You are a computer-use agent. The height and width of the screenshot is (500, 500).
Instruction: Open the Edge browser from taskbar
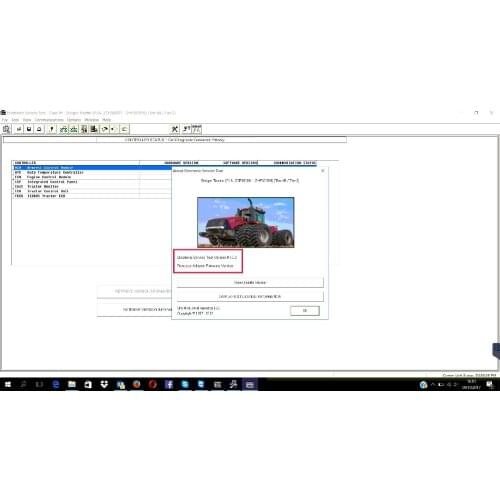[56, 385]
